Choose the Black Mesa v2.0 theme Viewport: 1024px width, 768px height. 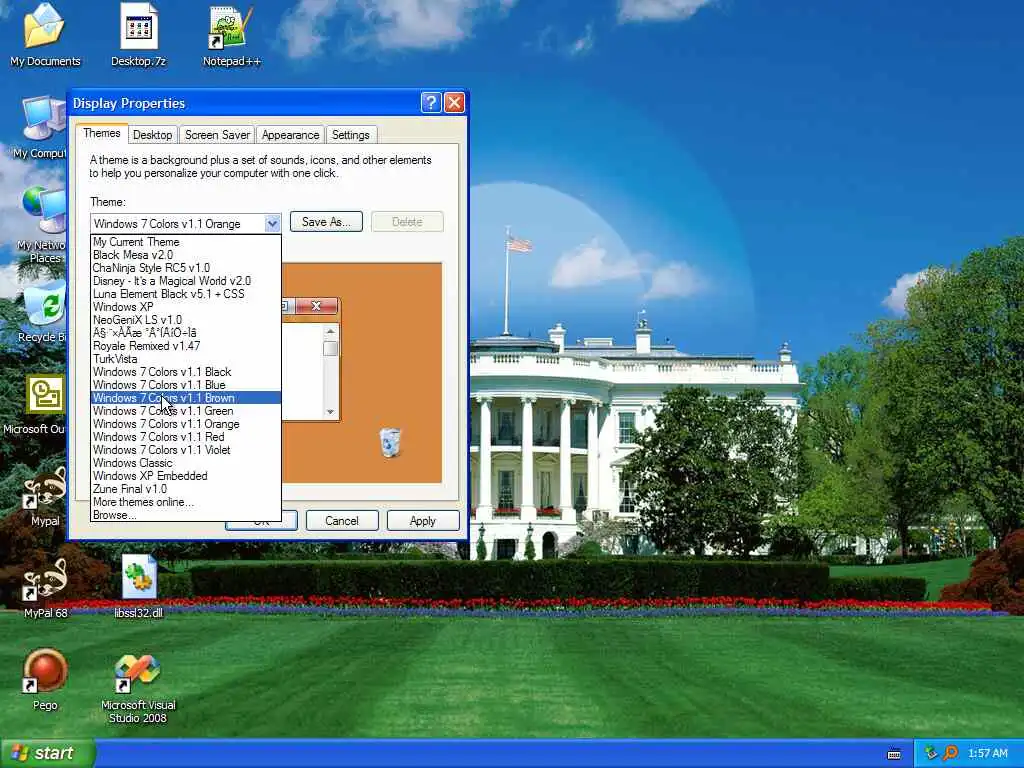point(185,255)
